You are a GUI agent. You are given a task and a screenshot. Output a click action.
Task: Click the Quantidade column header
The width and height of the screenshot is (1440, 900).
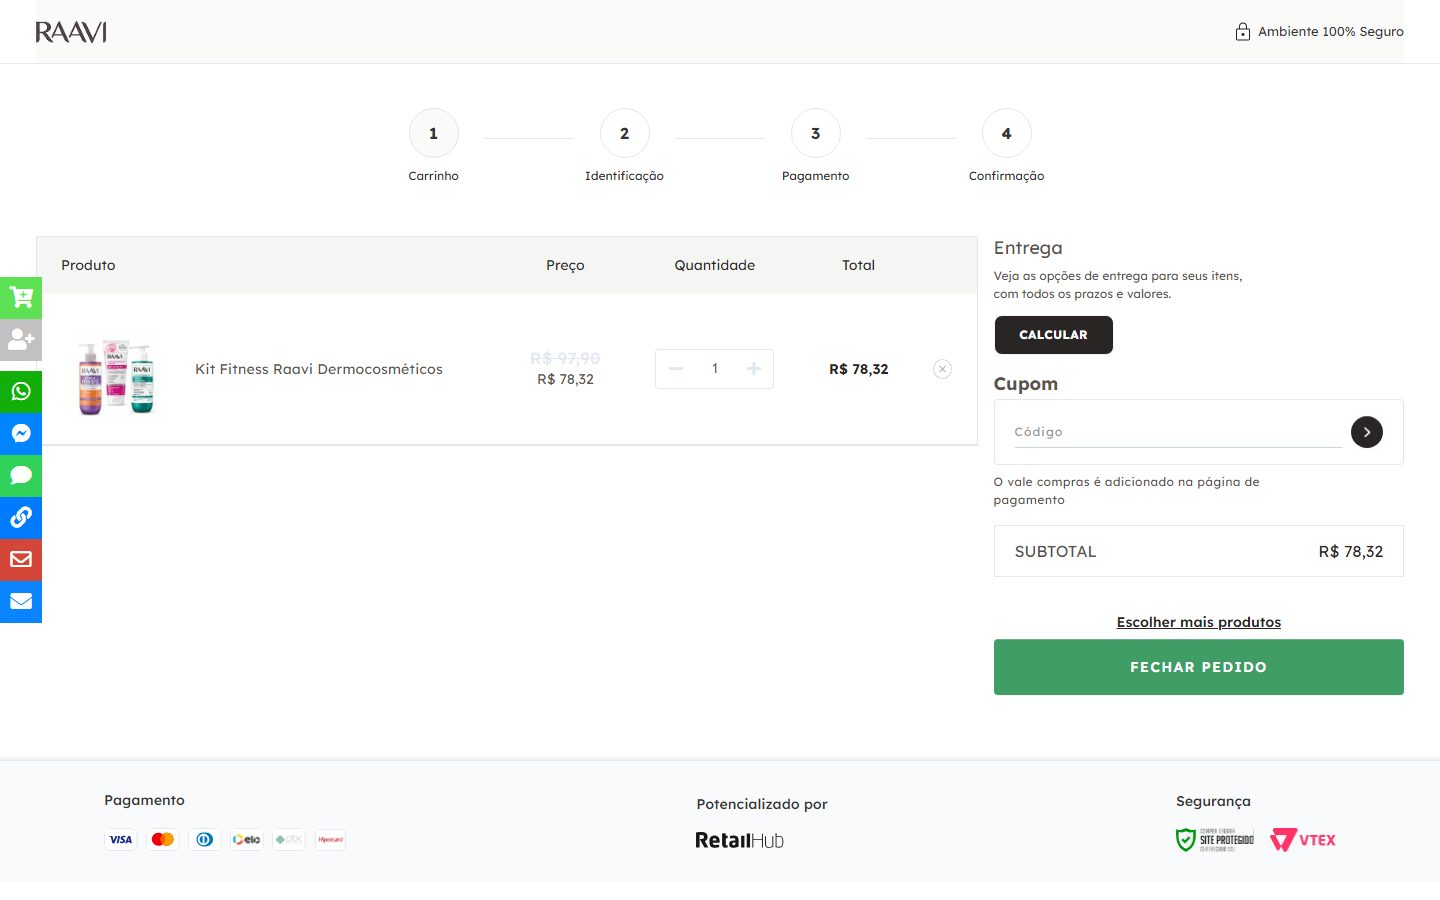[x=715, y=265]
